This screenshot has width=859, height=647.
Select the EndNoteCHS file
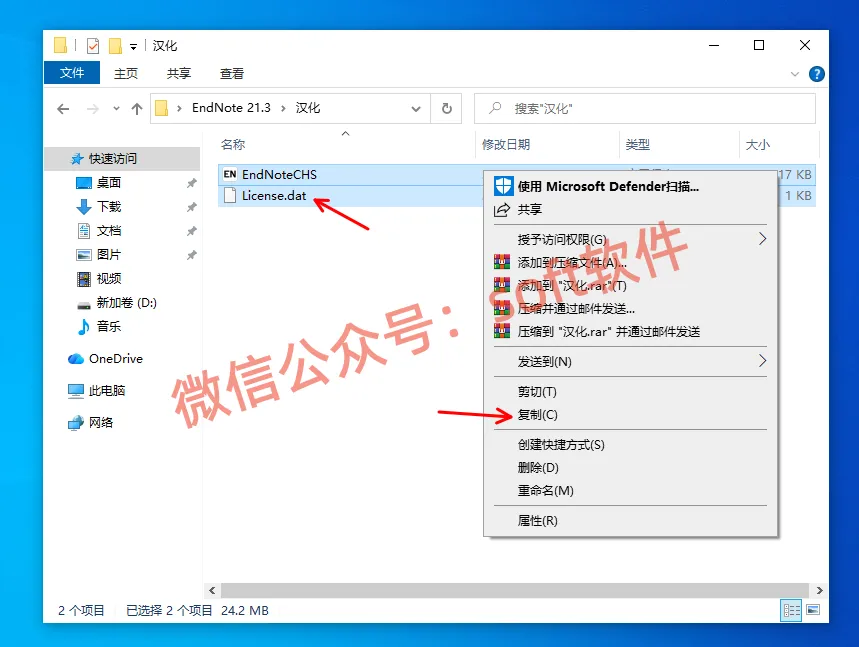click(x=279, y=175)
